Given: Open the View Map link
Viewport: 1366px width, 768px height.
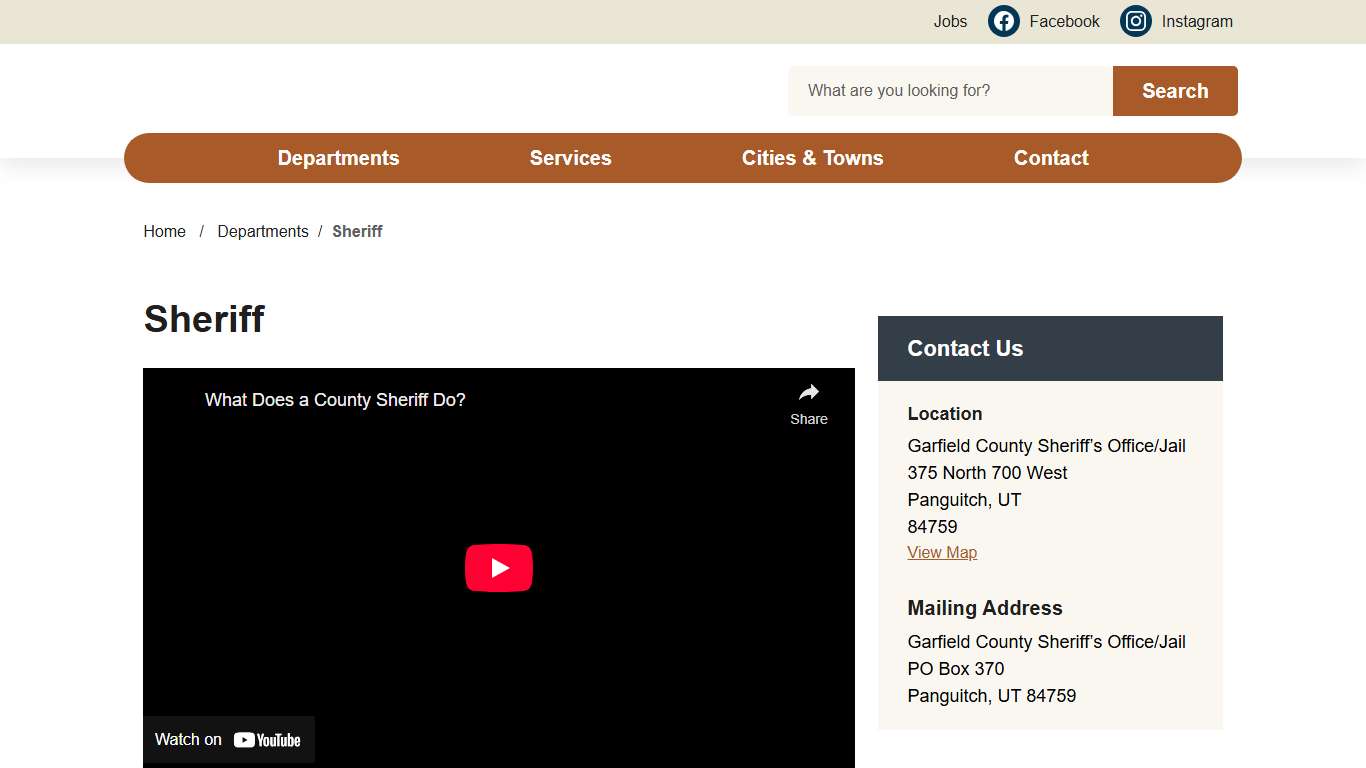Looking at the screenshot, I should 942,552.
